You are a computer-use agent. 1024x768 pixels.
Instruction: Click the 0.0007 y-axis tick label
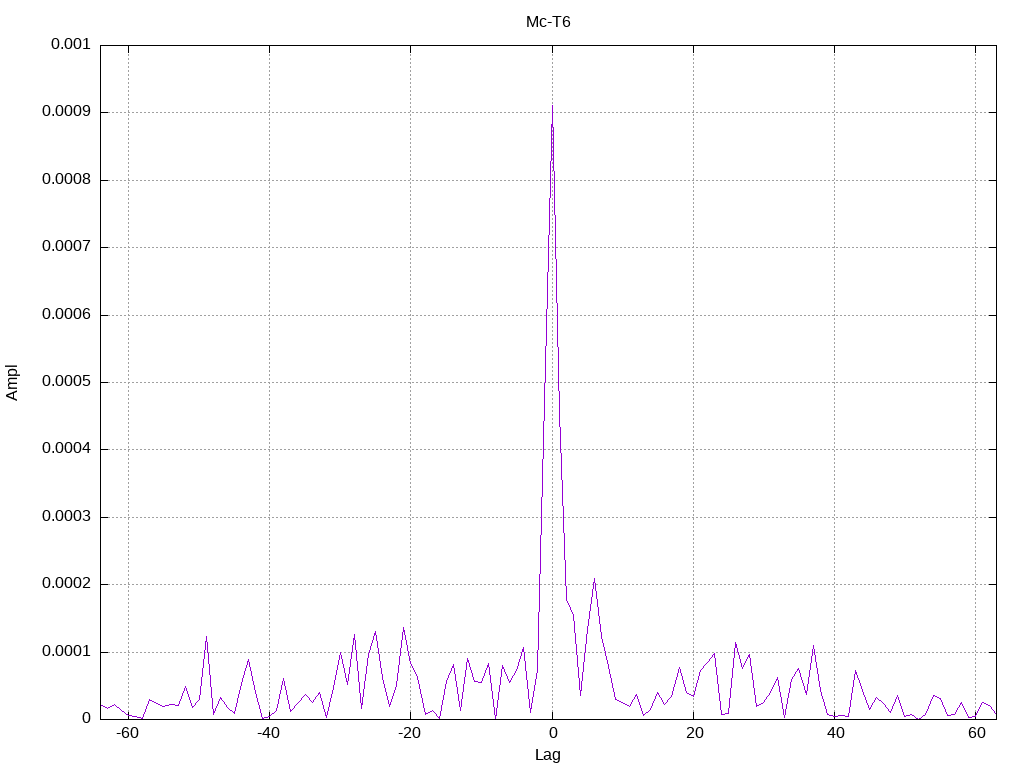(x=66, y=247)
